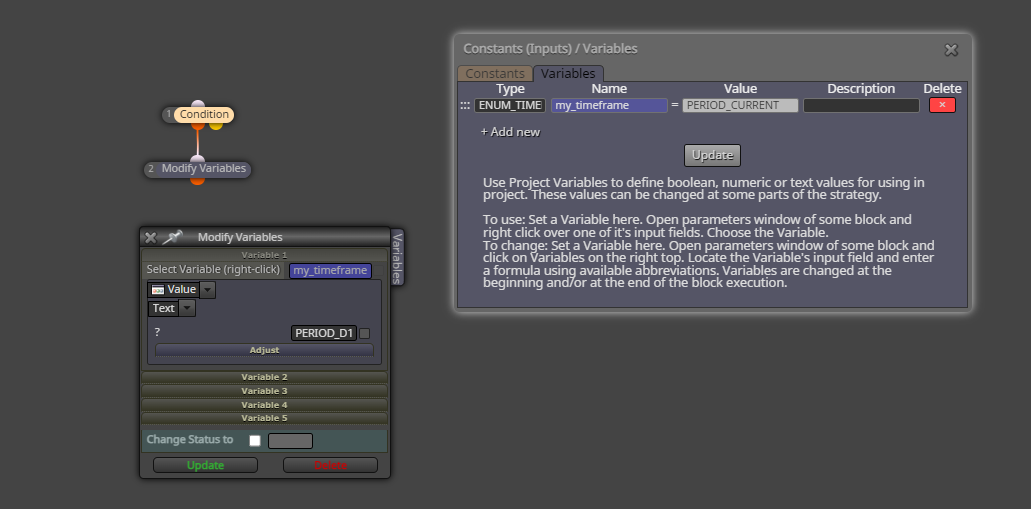The image size is (1031, 509).
Task: Grab the row drag handle beside ENUM_TIME
Action: click(x=465, y=105)
